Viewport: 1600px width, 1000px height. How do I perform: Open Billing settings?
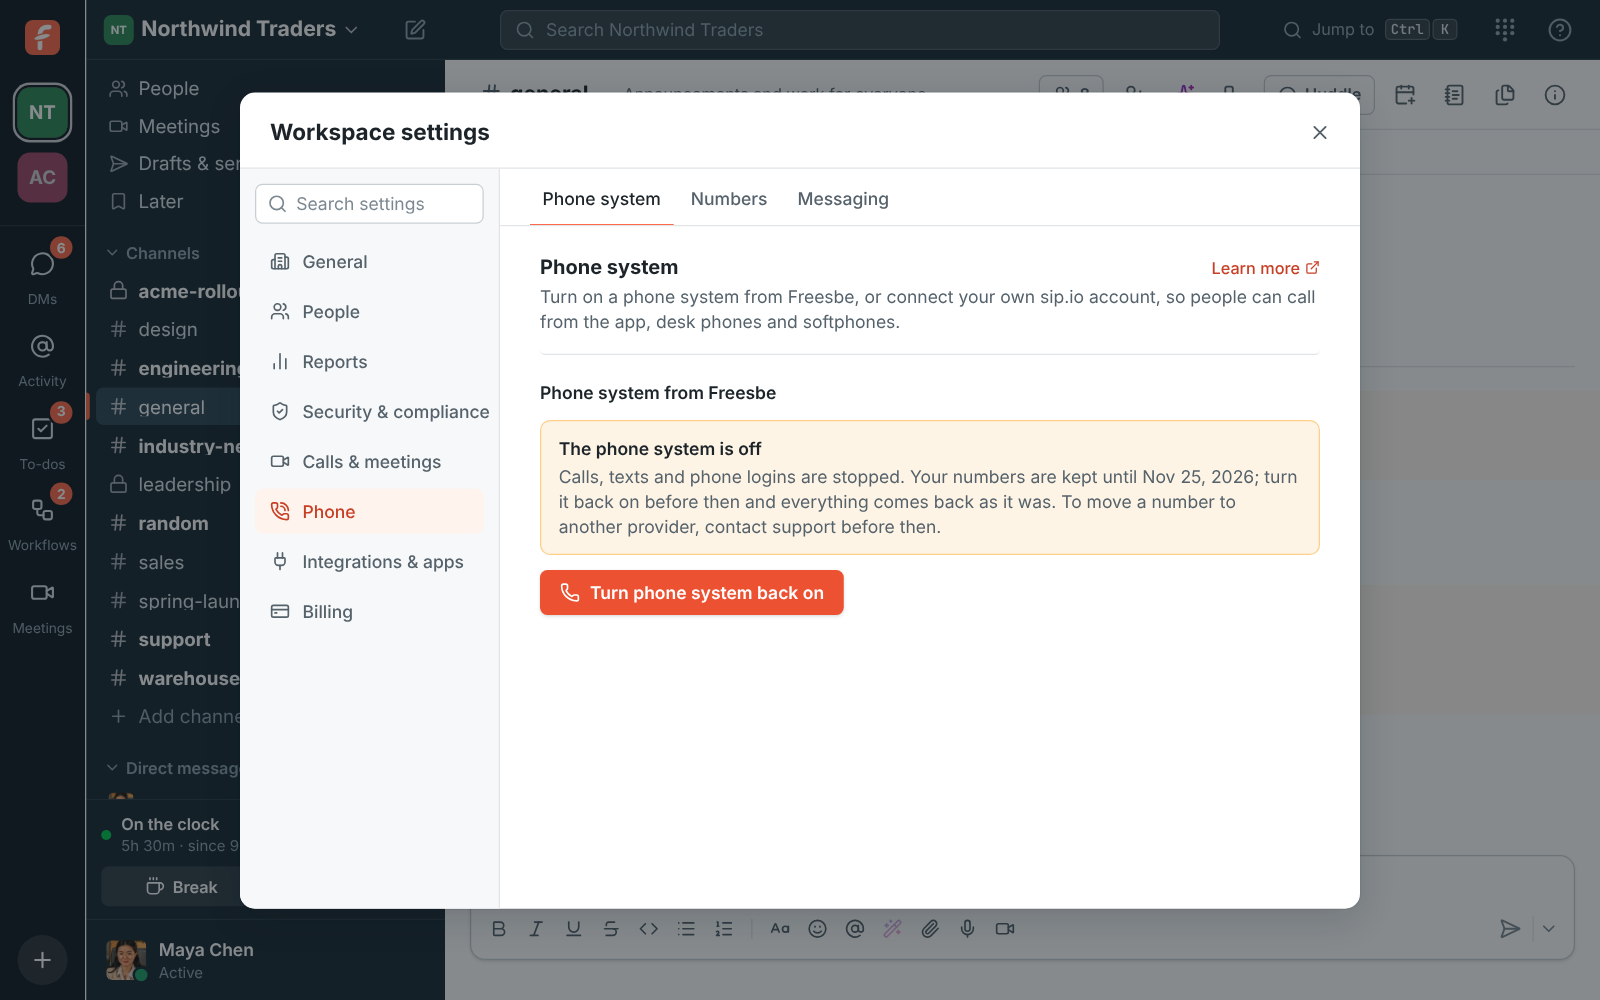(370, 612)
